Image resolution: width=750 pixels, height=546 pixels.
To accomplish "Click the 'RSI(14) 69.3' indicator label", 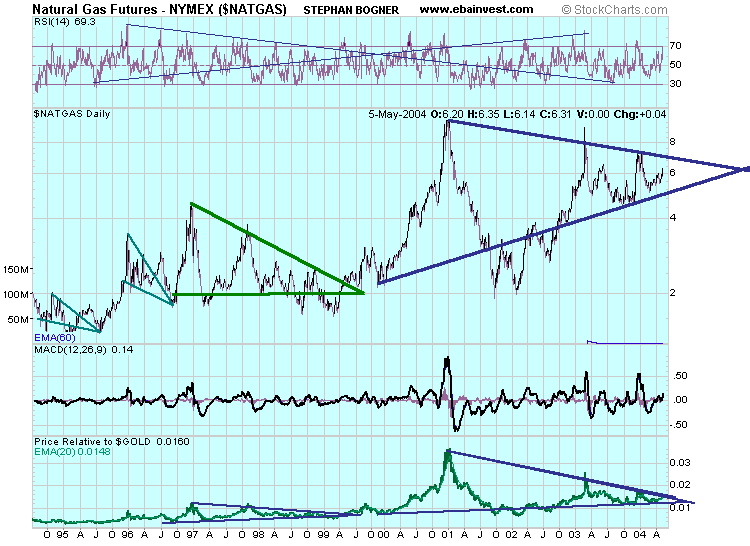I will 65,22.
